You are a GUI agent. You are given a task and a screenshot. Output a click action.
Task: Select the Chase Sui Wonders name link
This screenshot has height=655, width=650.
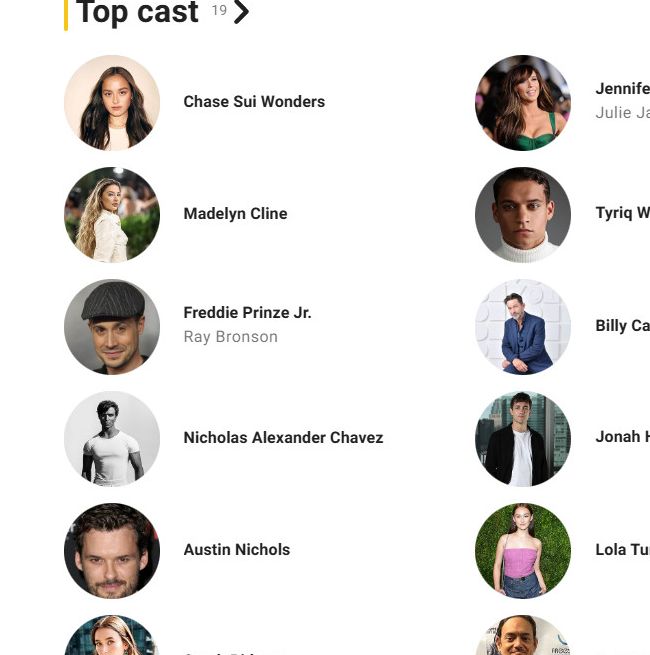tap(254, 102)
